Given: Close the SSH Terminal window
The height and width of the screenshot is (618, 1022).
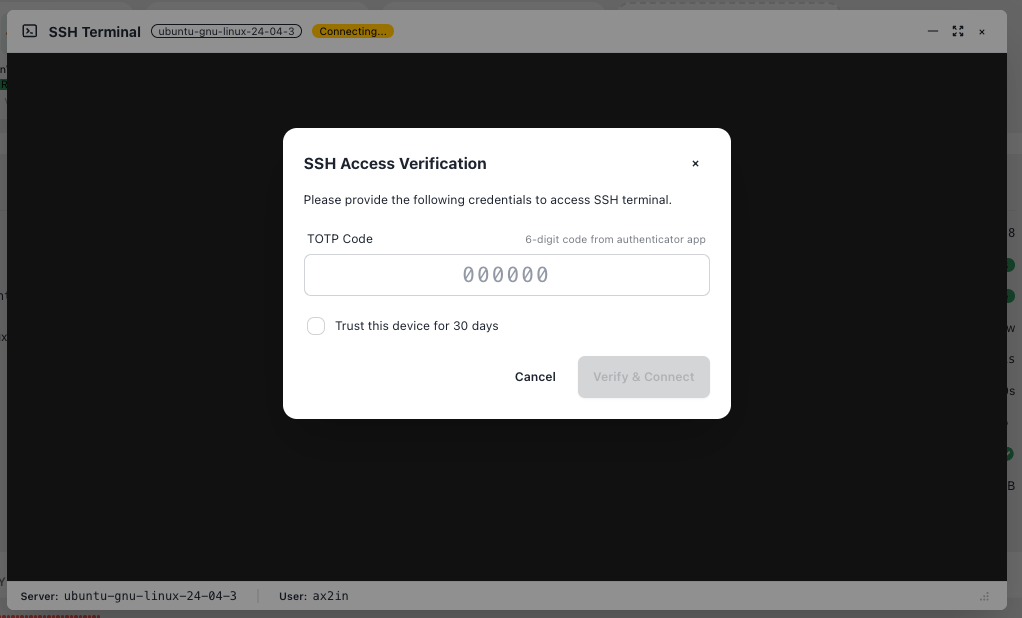Looking at the screenshot, I should [982, 32].
